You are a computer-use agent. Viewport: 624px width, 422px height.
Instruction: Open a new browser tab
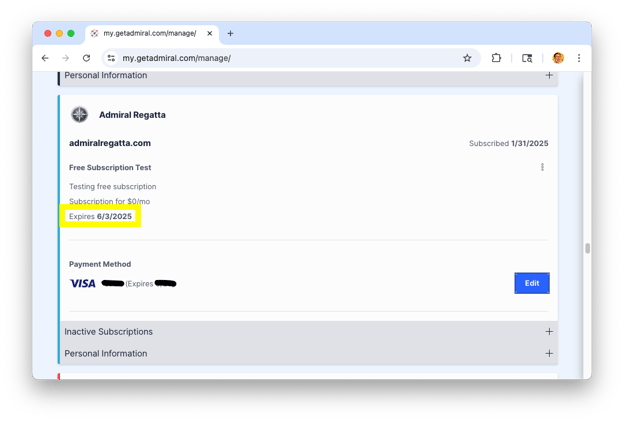point(230,33)
